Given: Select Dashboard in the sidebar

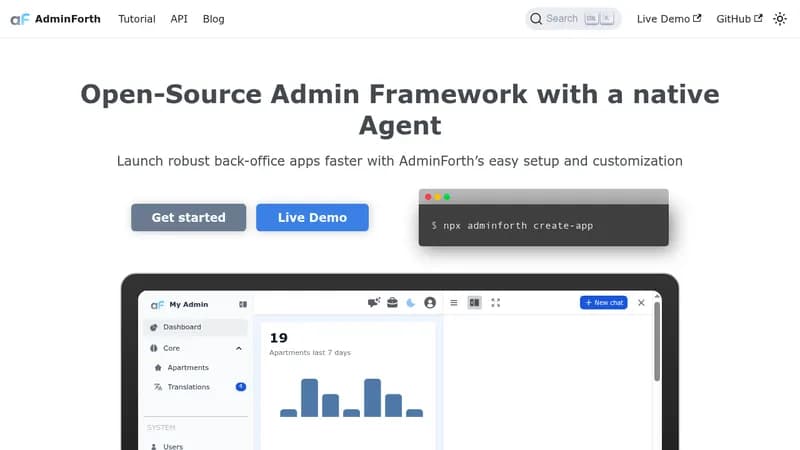Looking at the screenshot, I should coord(196,327).
